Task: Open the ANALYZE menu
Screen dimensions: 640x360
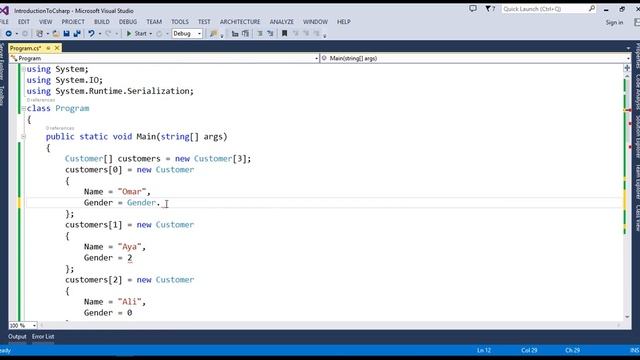Action: [x=282, y=22]
